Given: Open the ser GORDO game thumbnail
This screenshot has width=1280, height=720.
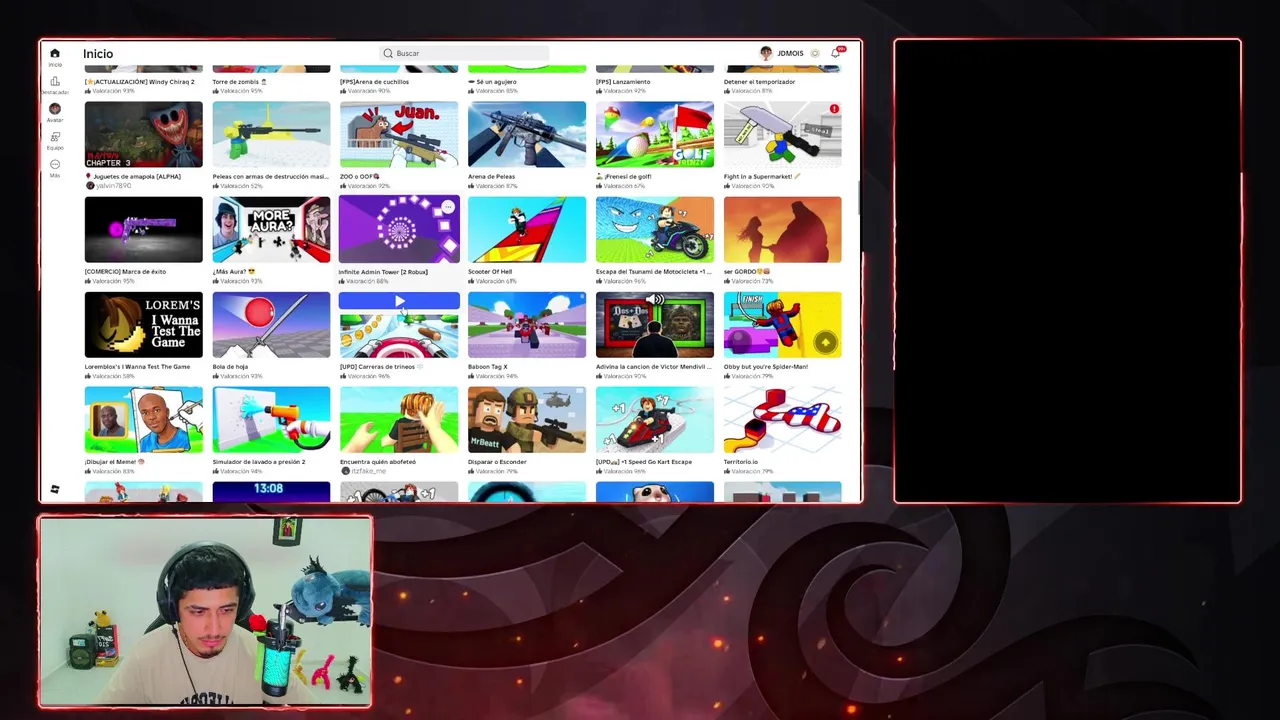Looking at the screenshot, I should [782, 229].
